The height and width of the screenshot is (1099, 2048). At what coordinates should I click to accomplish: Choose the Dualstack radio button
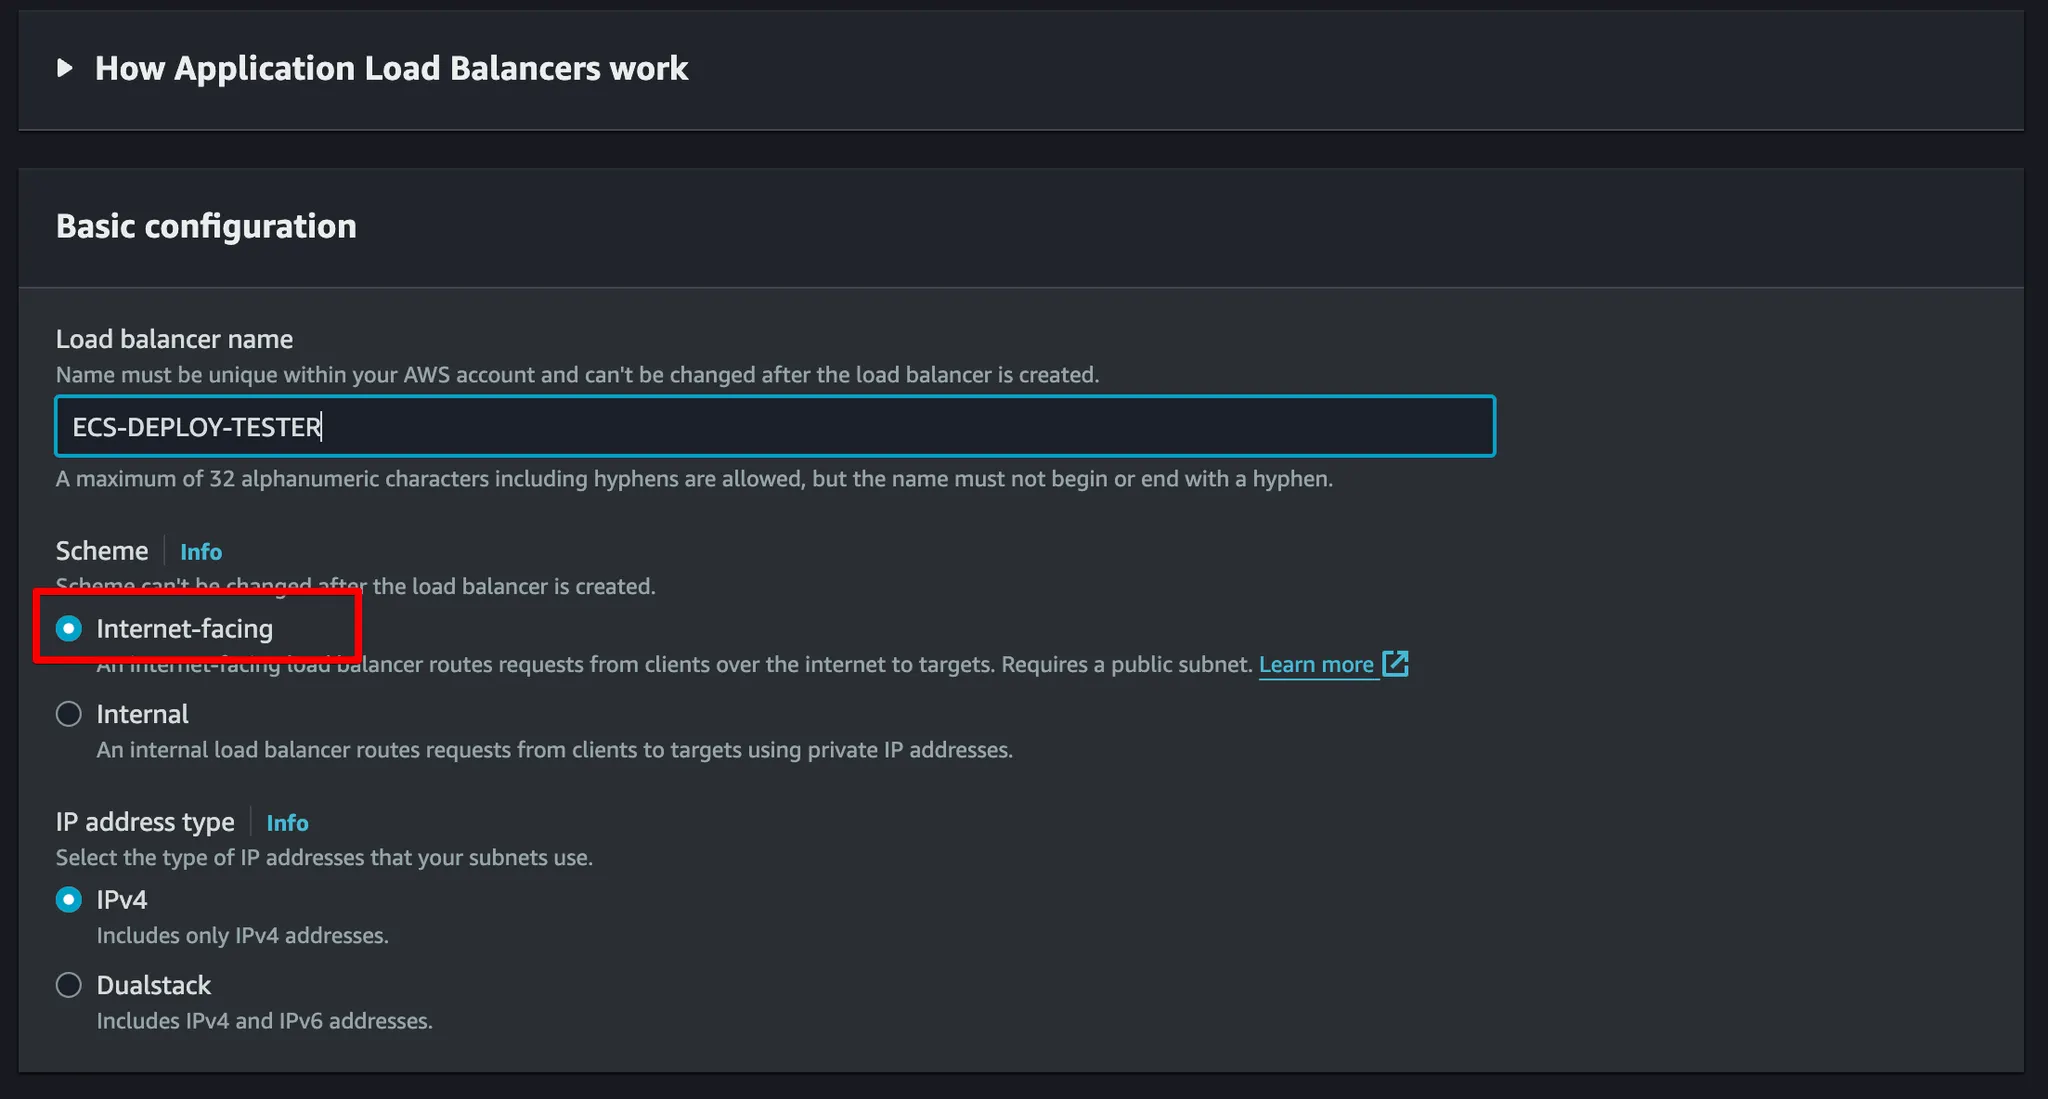point(69,985)
